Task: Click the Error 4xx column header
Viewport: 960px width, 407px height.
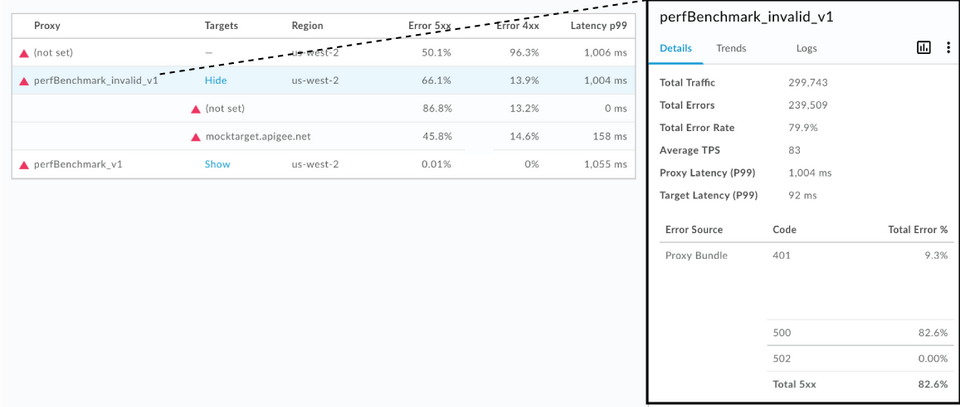Action: coord(517,25)
